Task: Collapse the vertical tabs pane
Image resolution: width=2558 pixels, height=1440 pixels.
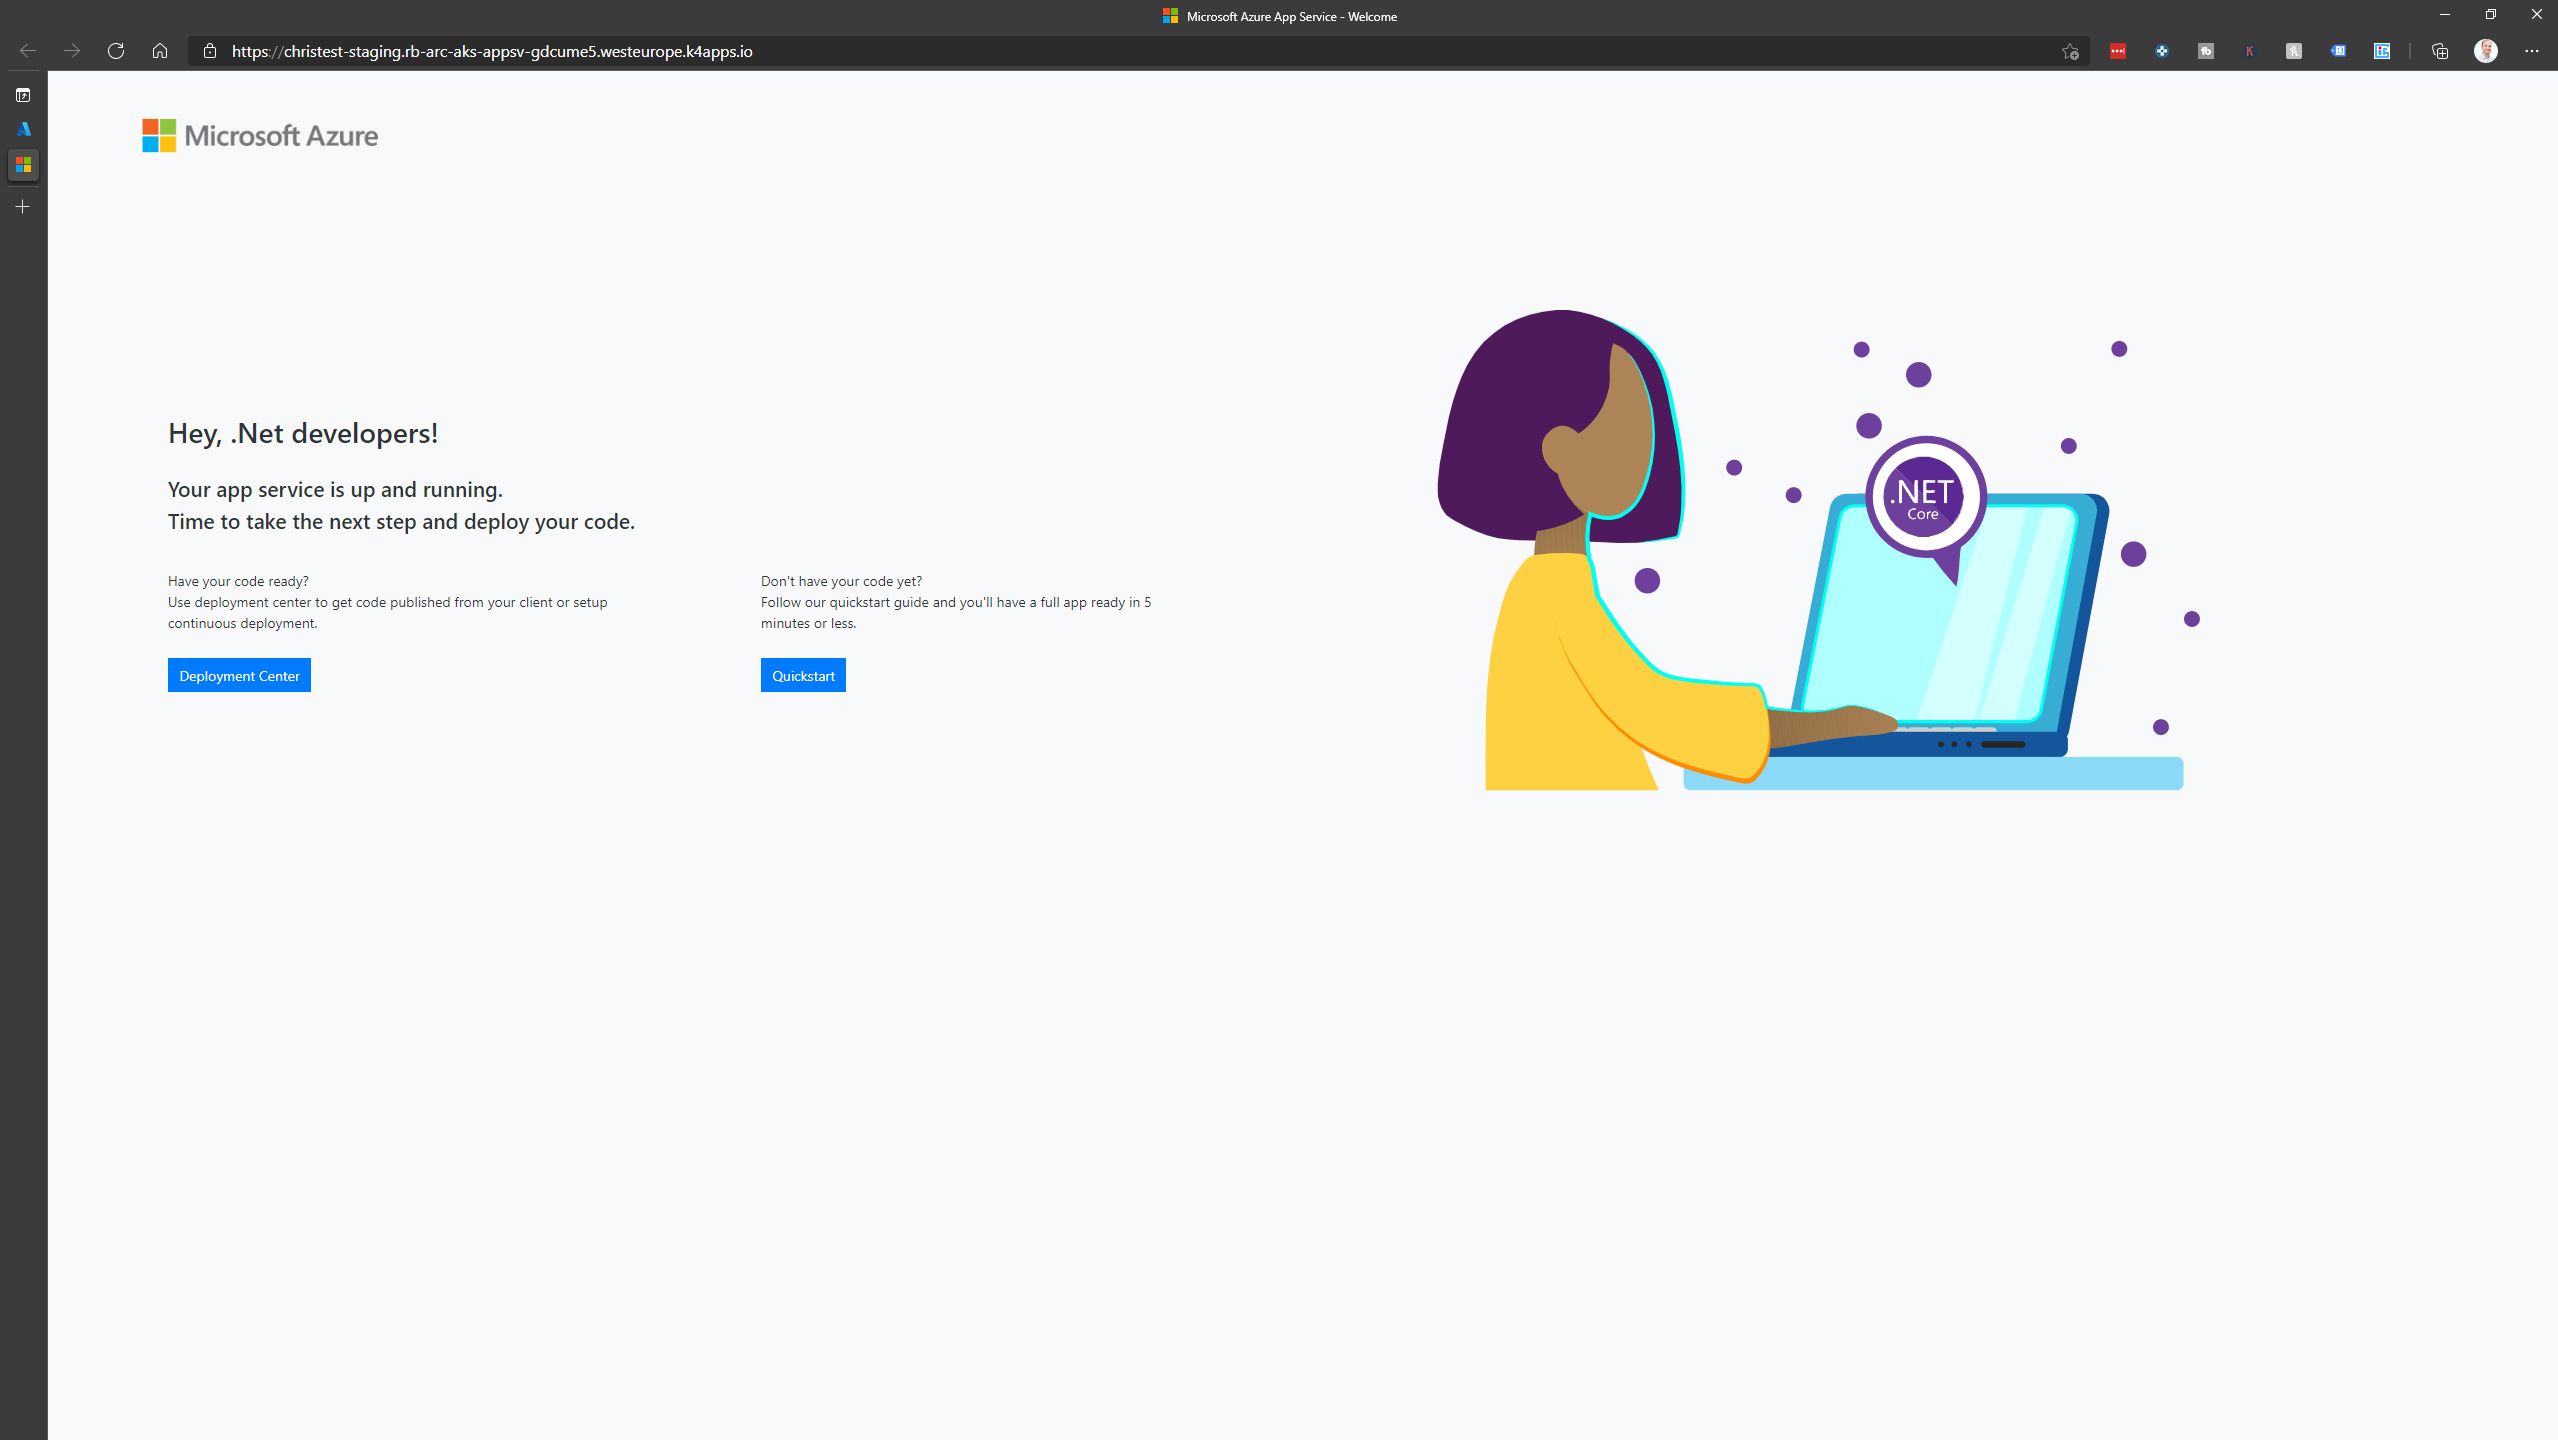Action: tap(22, 95)
